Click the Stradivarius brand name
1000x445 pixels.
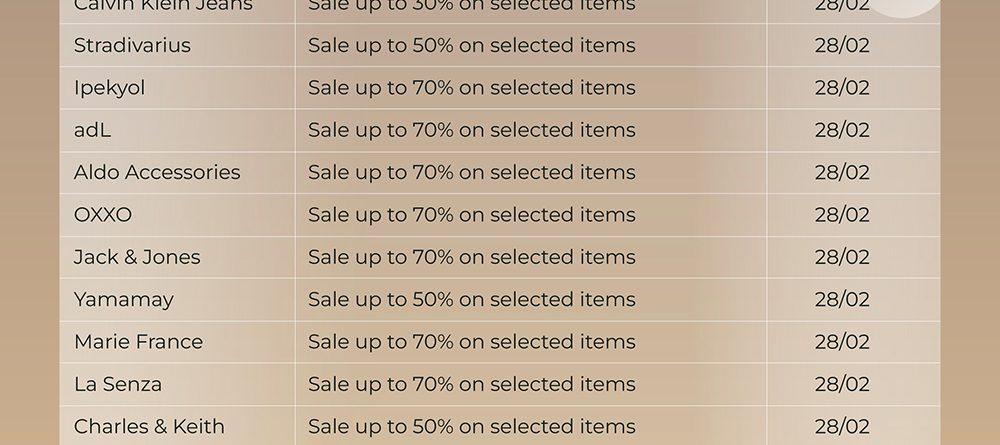[132, 45]
